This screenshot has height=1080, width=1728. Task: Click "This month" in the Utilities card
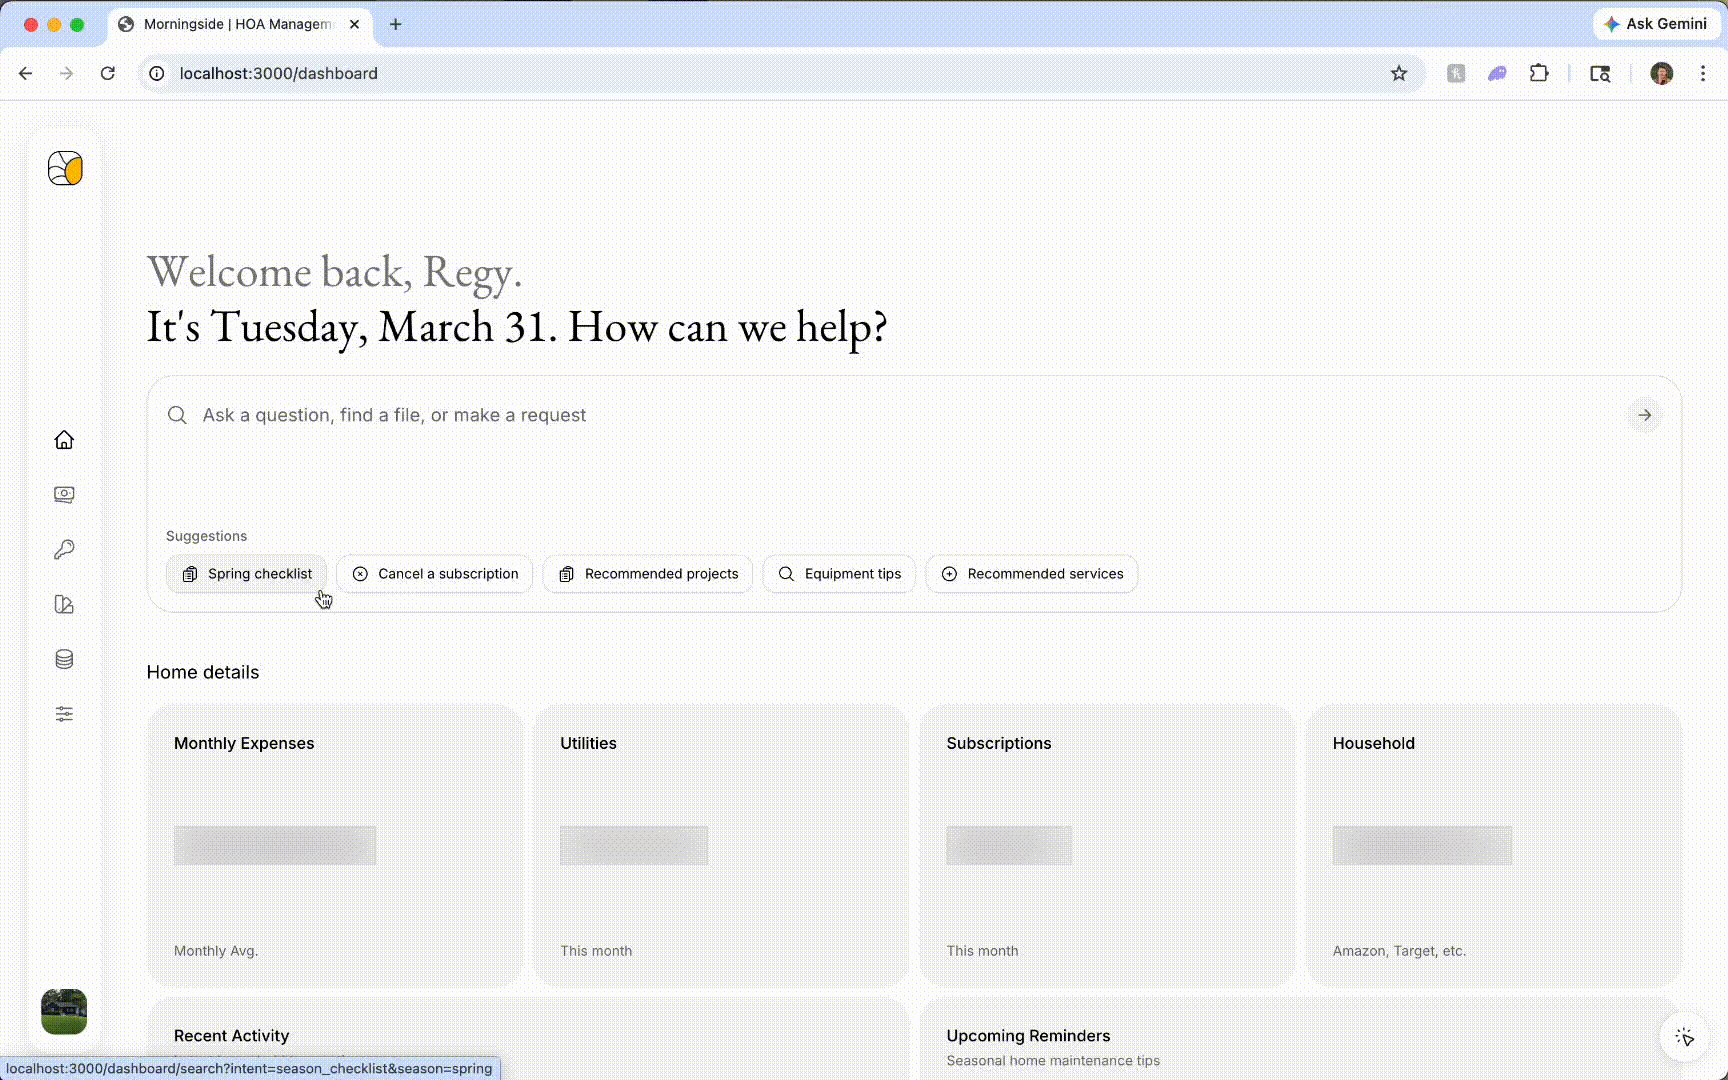(x=596, y=951)
